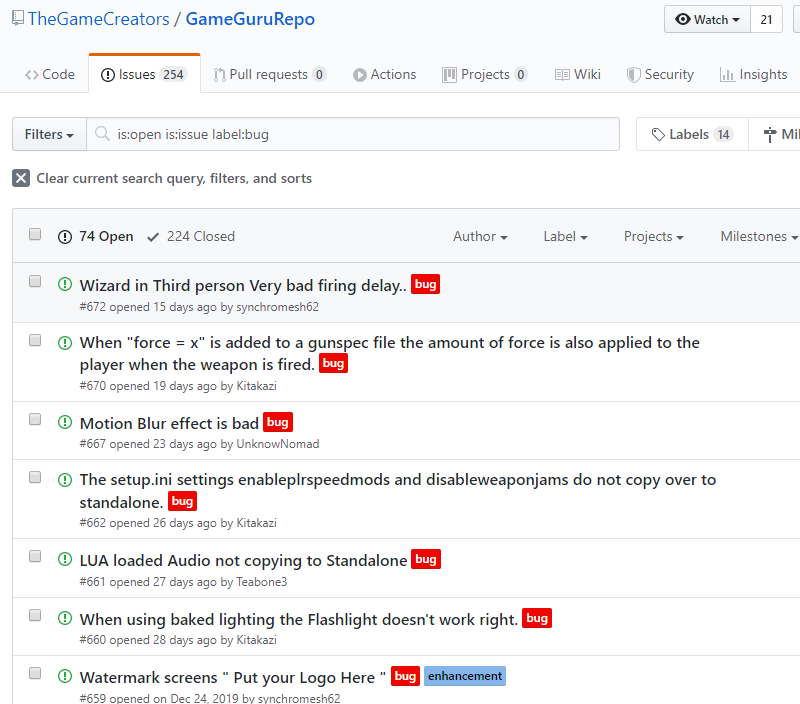Click the open-issue icon for Flashlight issue

pos(65,618)
